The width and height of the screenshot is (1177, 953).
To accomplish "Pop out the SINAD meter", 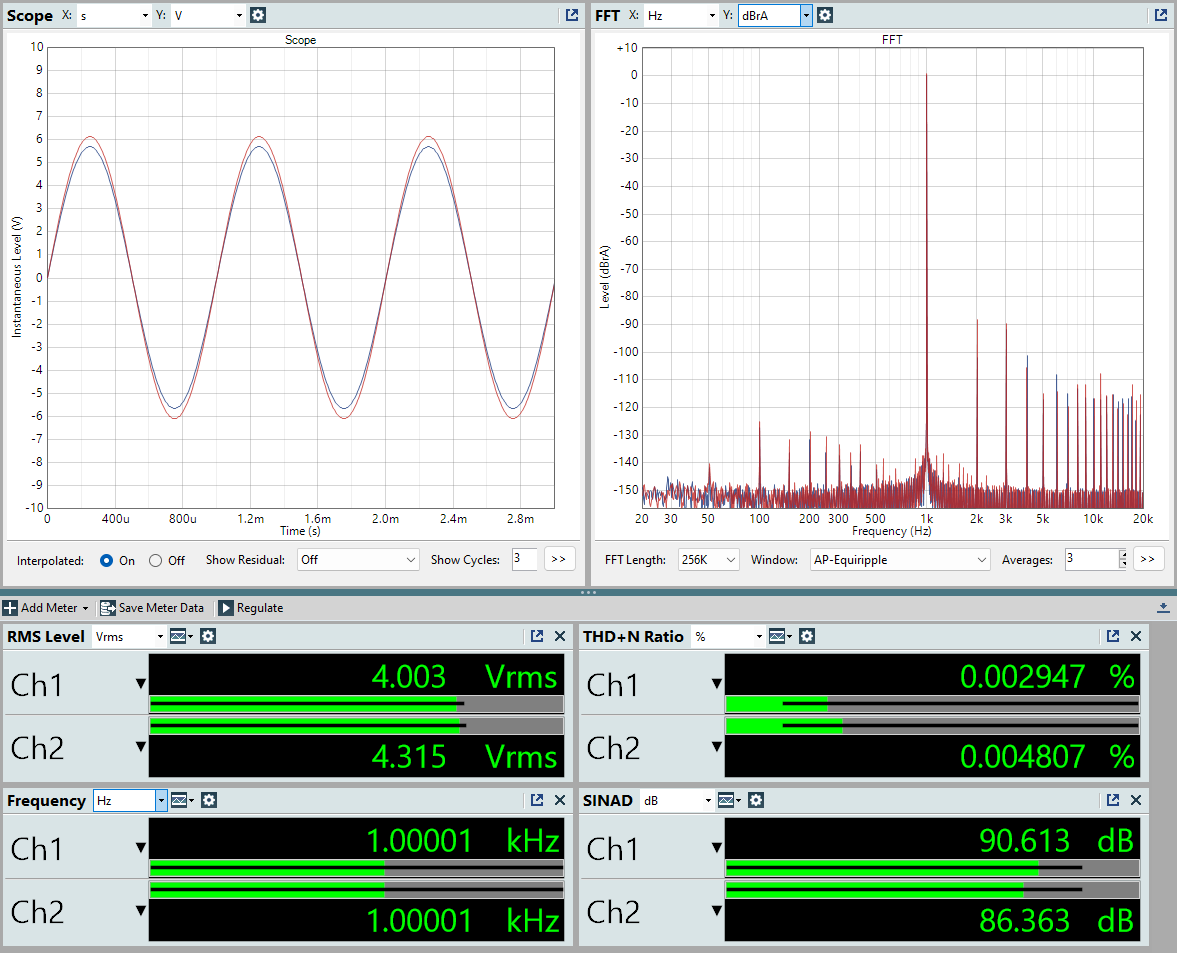I will [1112, 801].
